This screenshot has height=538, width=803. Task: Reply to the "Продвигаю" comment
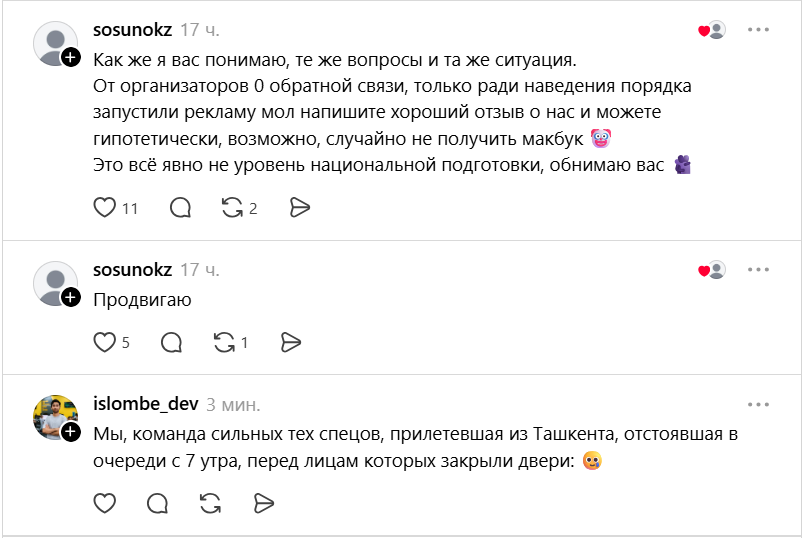[x=172, y=342]
